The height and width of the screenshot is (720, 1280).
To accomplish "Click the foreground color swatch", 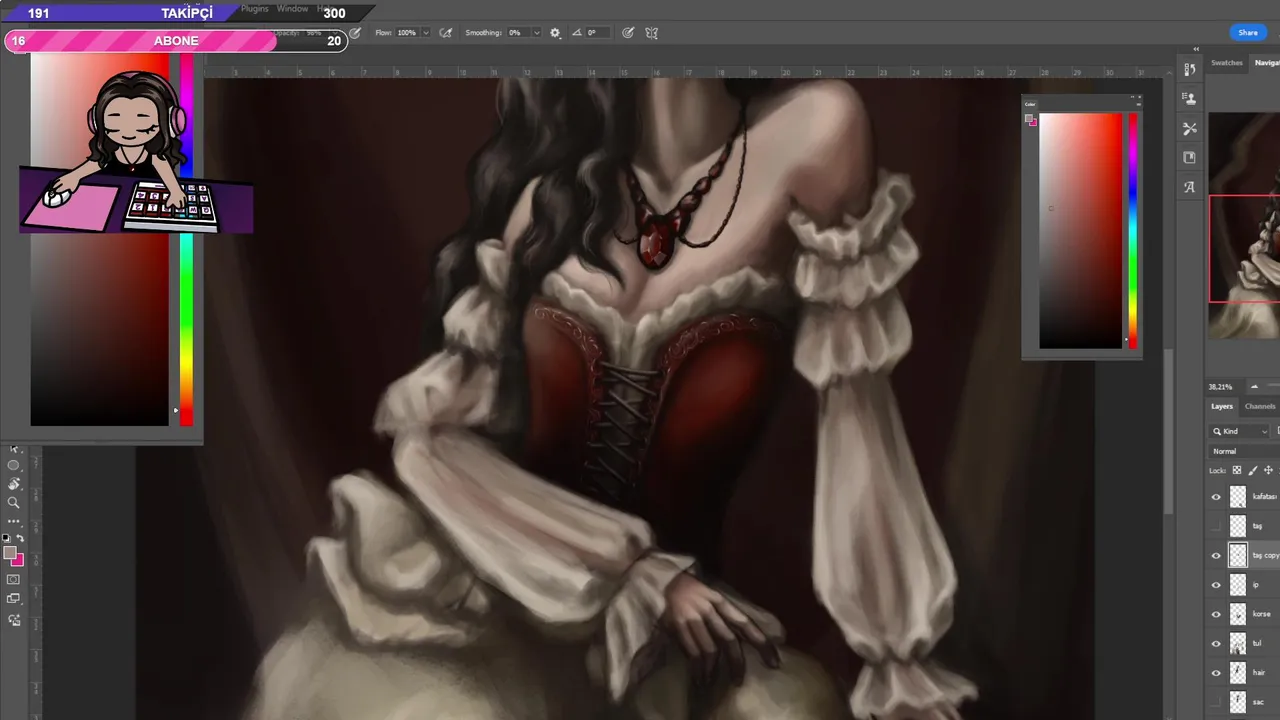I will pos(9,552).
